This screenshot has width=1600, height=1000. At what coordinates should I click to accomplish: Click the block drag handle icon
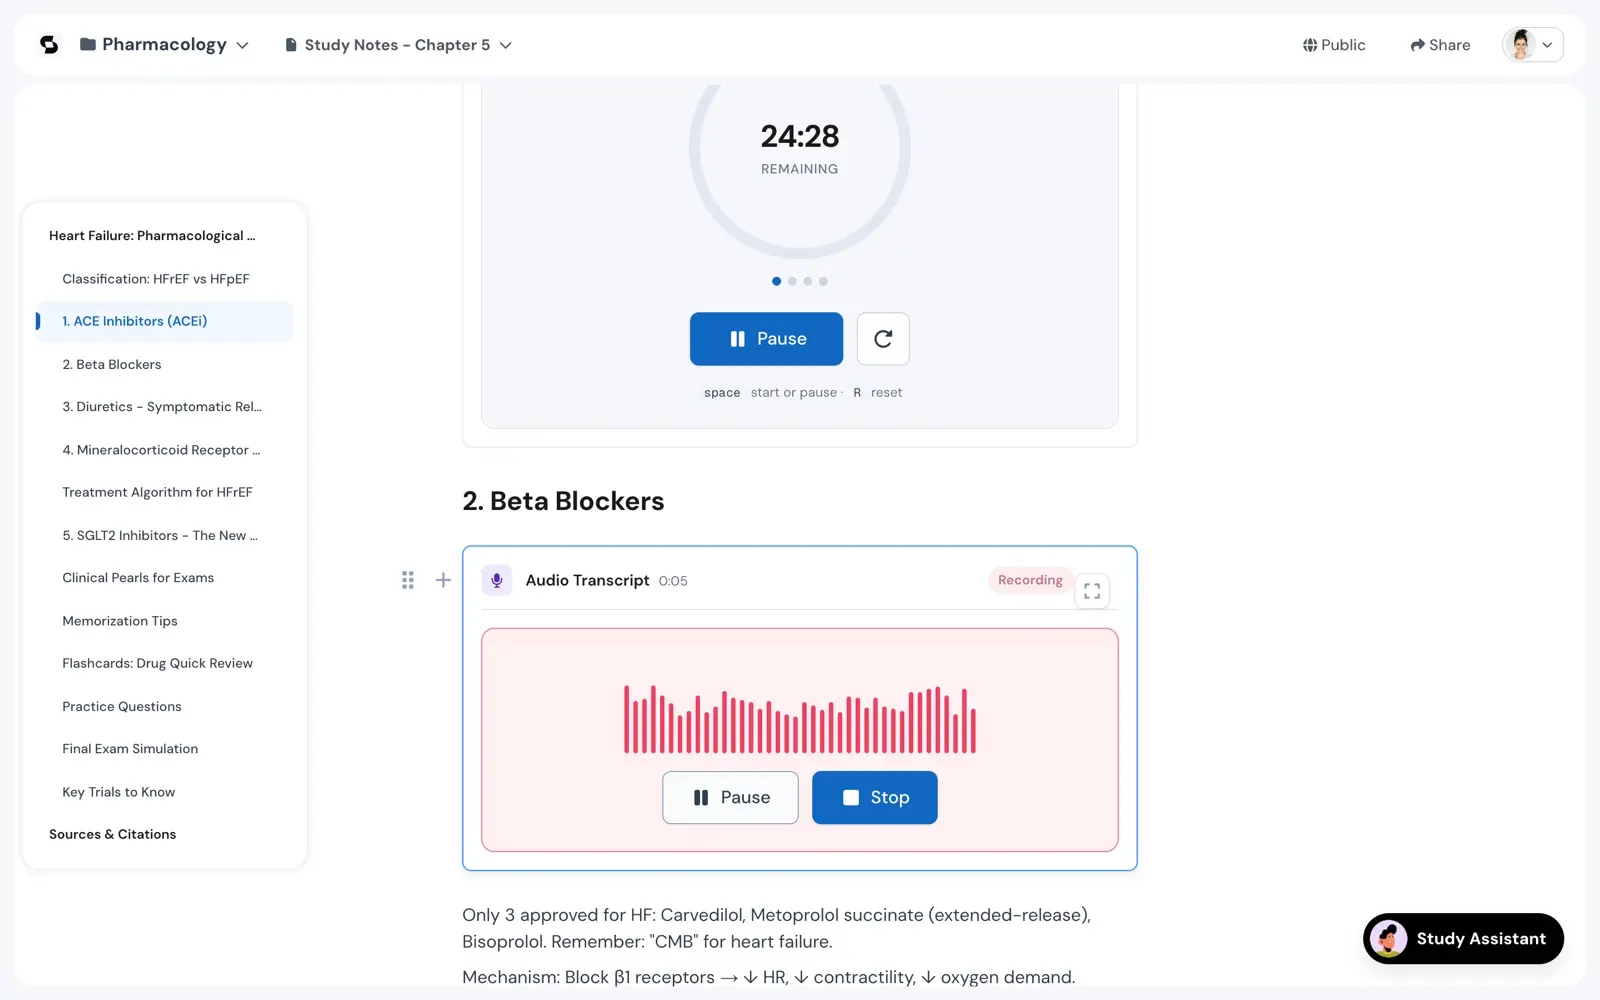pos(408,580)
